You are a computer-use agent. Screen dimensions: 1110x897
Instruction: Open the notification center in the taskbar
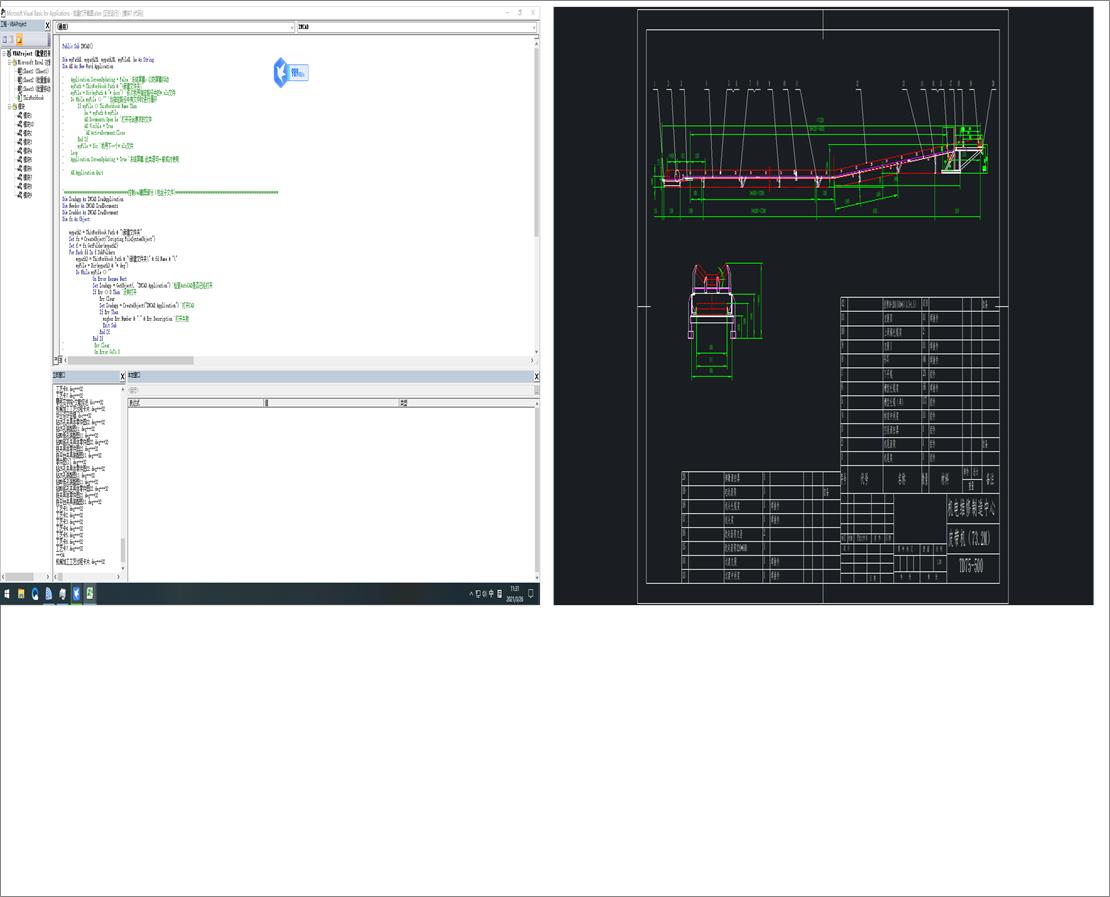(531, 594)
